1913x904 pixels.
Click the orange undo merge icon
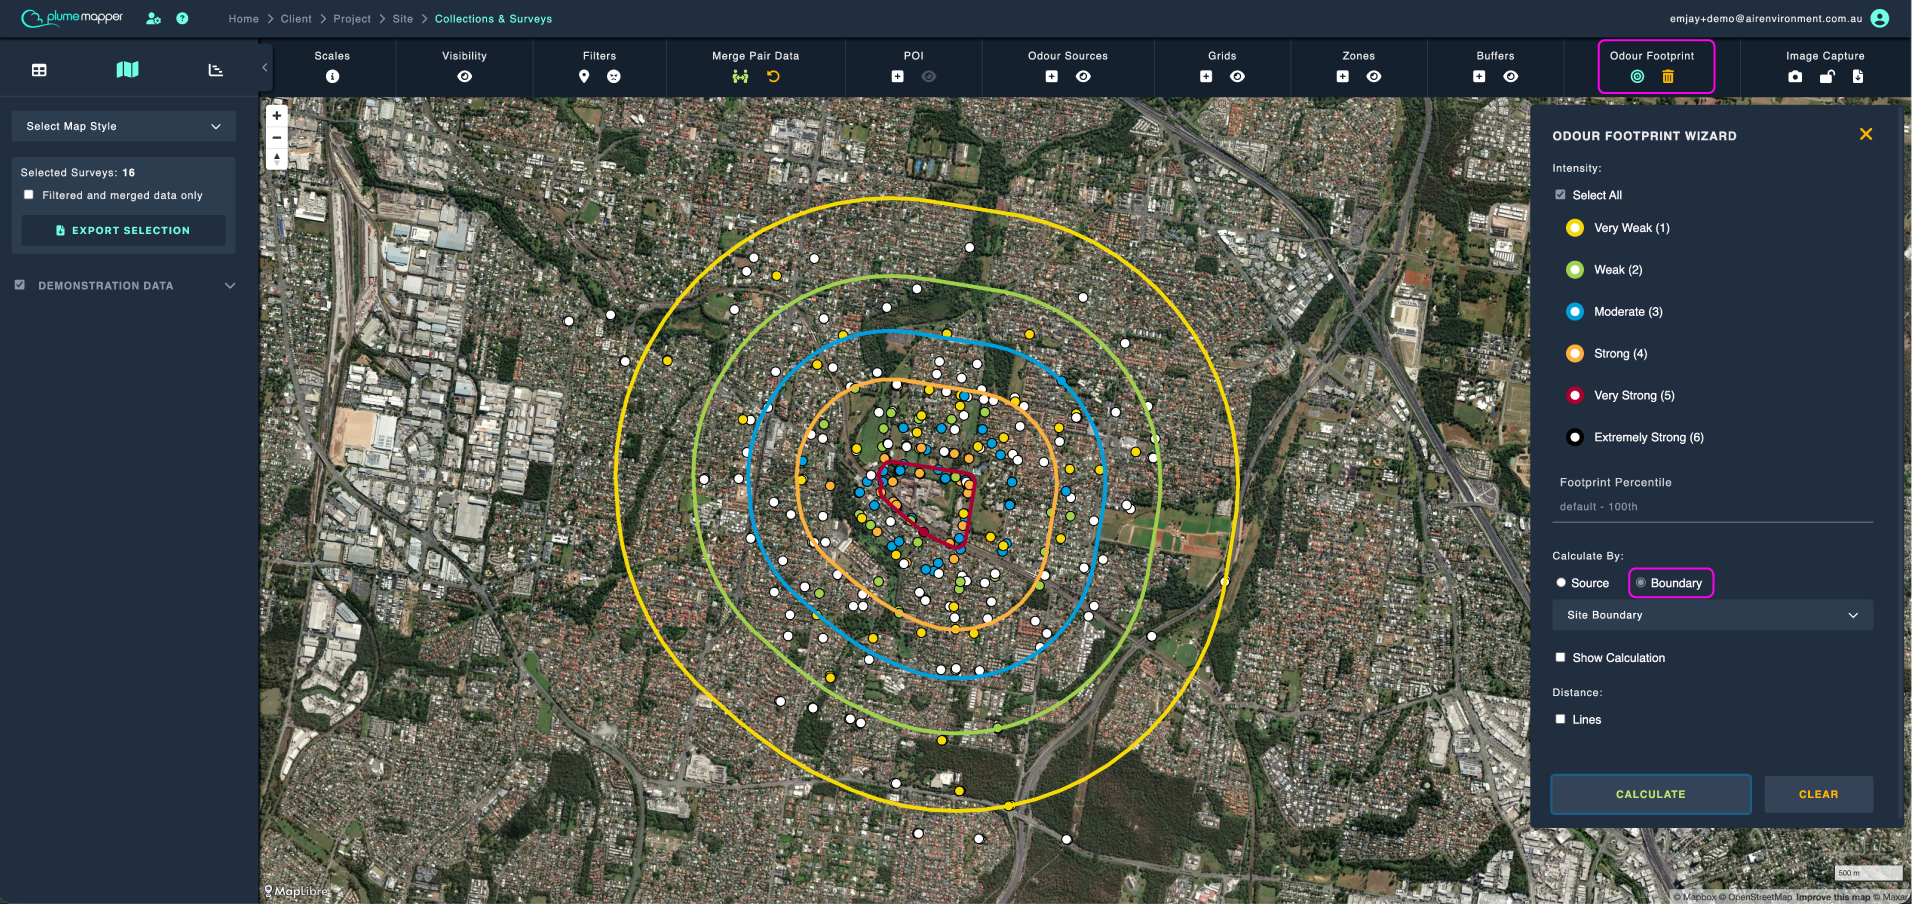click(x=773, y=77)
